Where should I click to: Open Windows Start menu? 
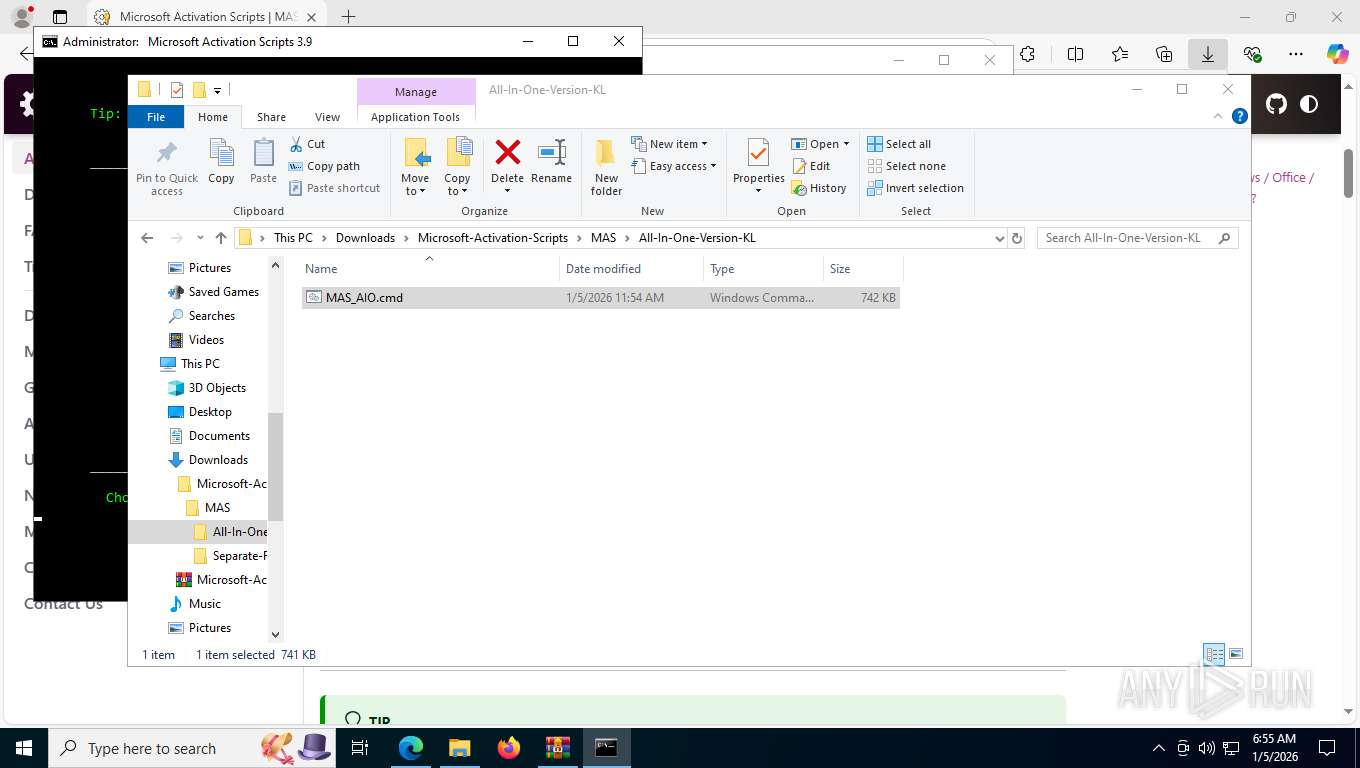pos(23,748)
